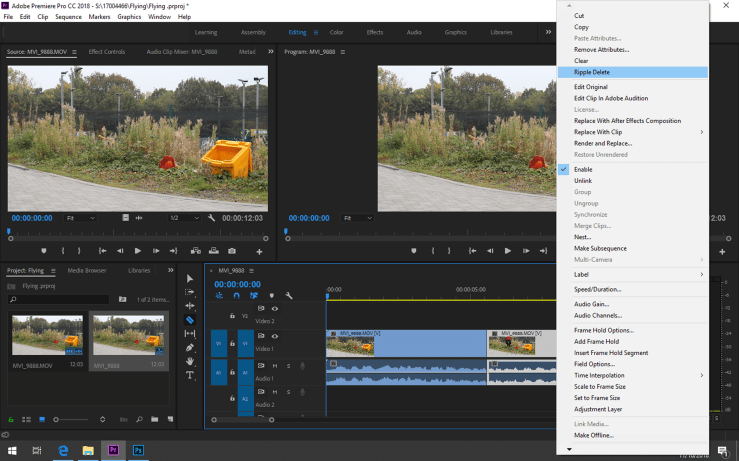This screenshot has height=461, width=739.
Task: Select the Type tool
Action: pyautogui.click(x=190, y=375)
